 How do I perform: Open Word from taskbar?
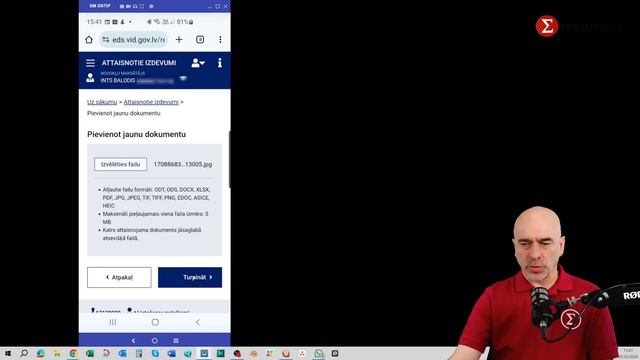click(171, 353)
